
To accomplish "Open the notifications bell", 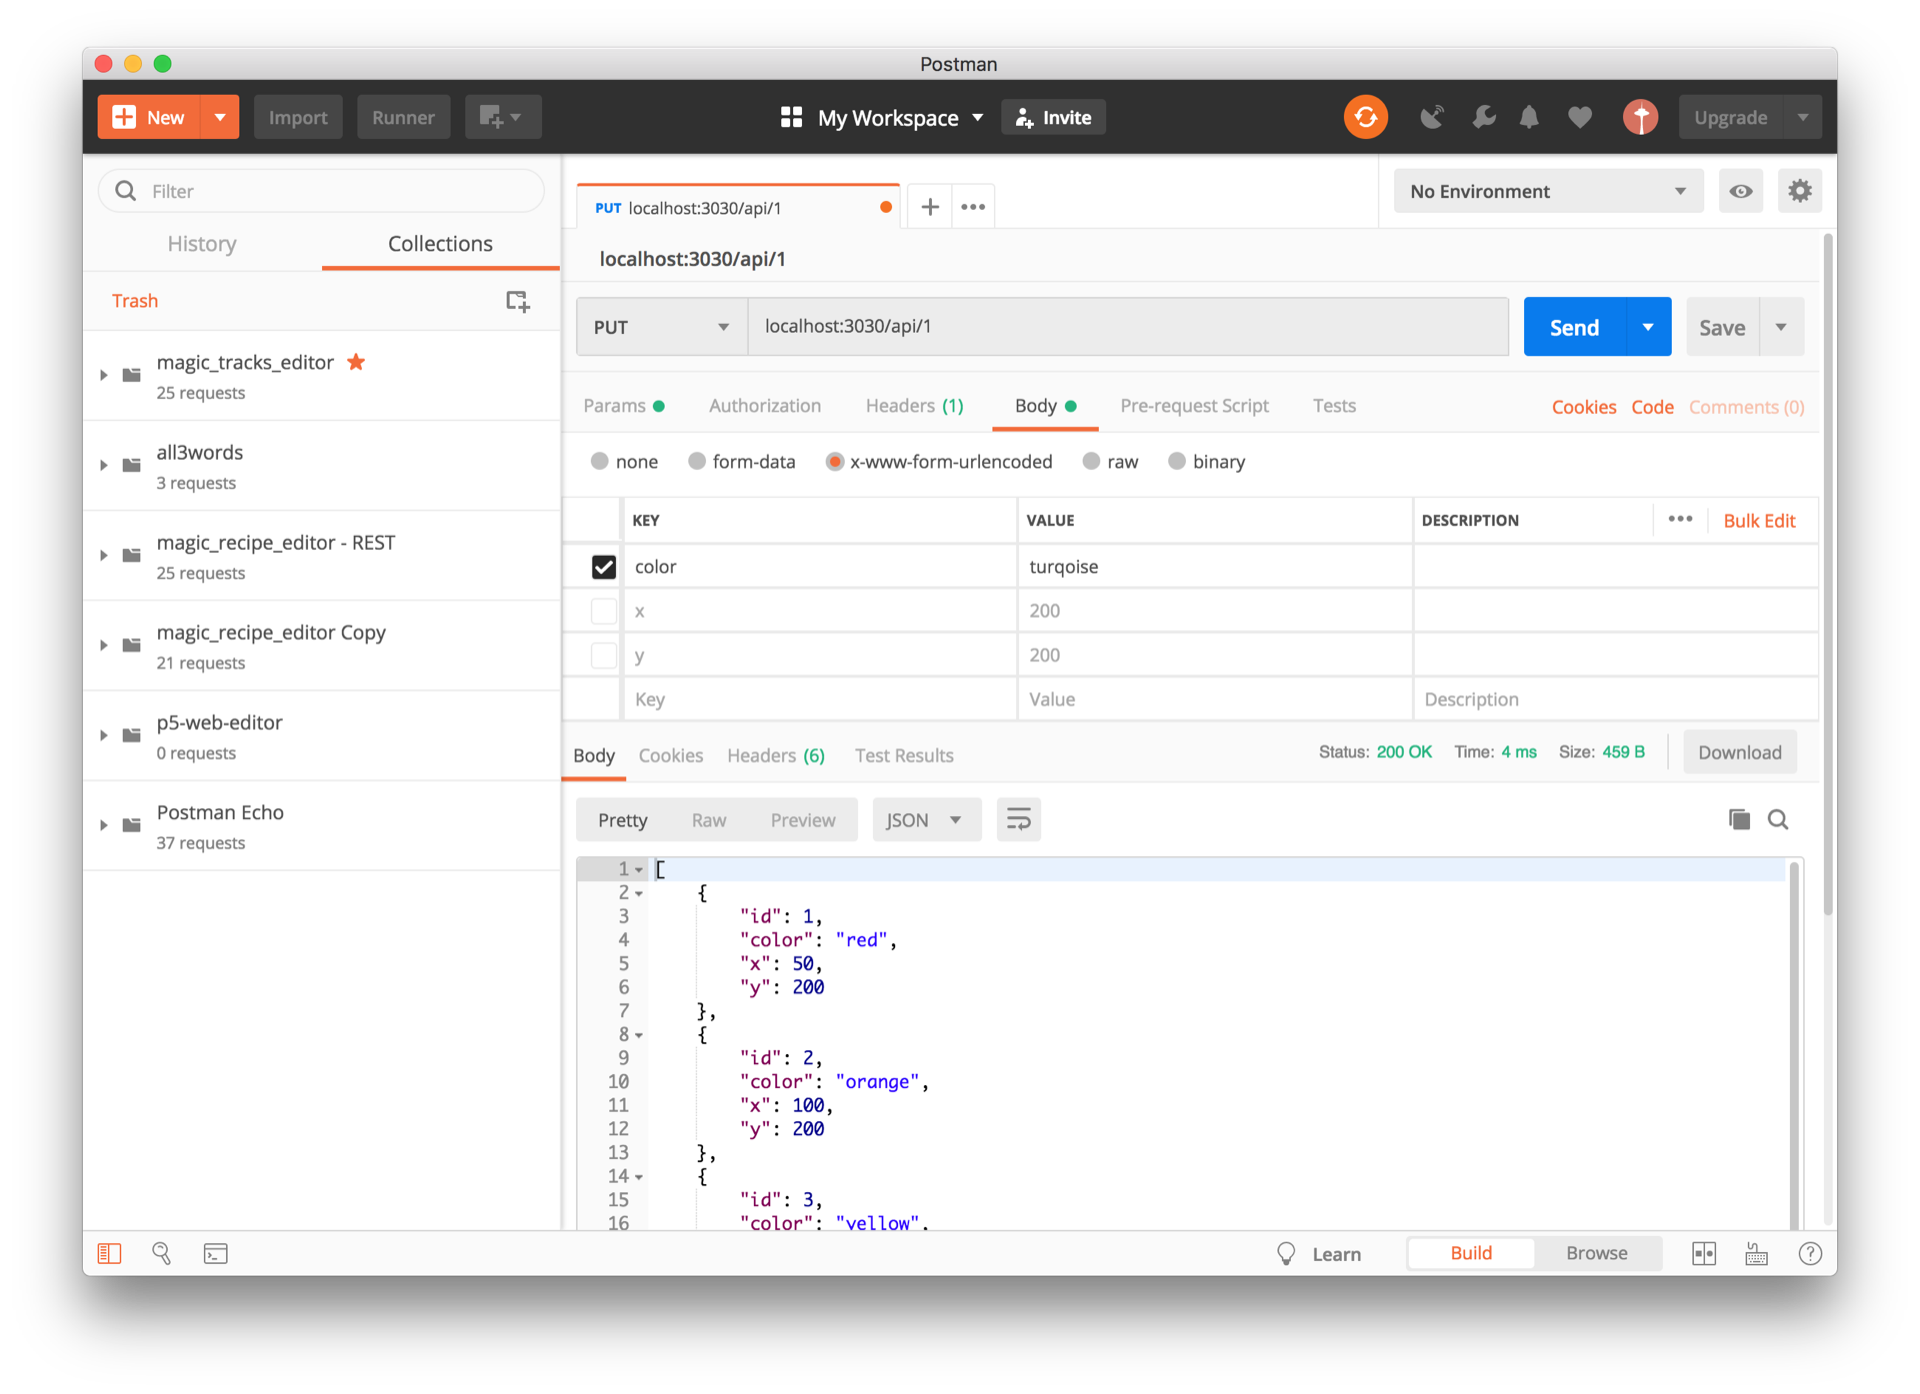I will (1529, 117).
